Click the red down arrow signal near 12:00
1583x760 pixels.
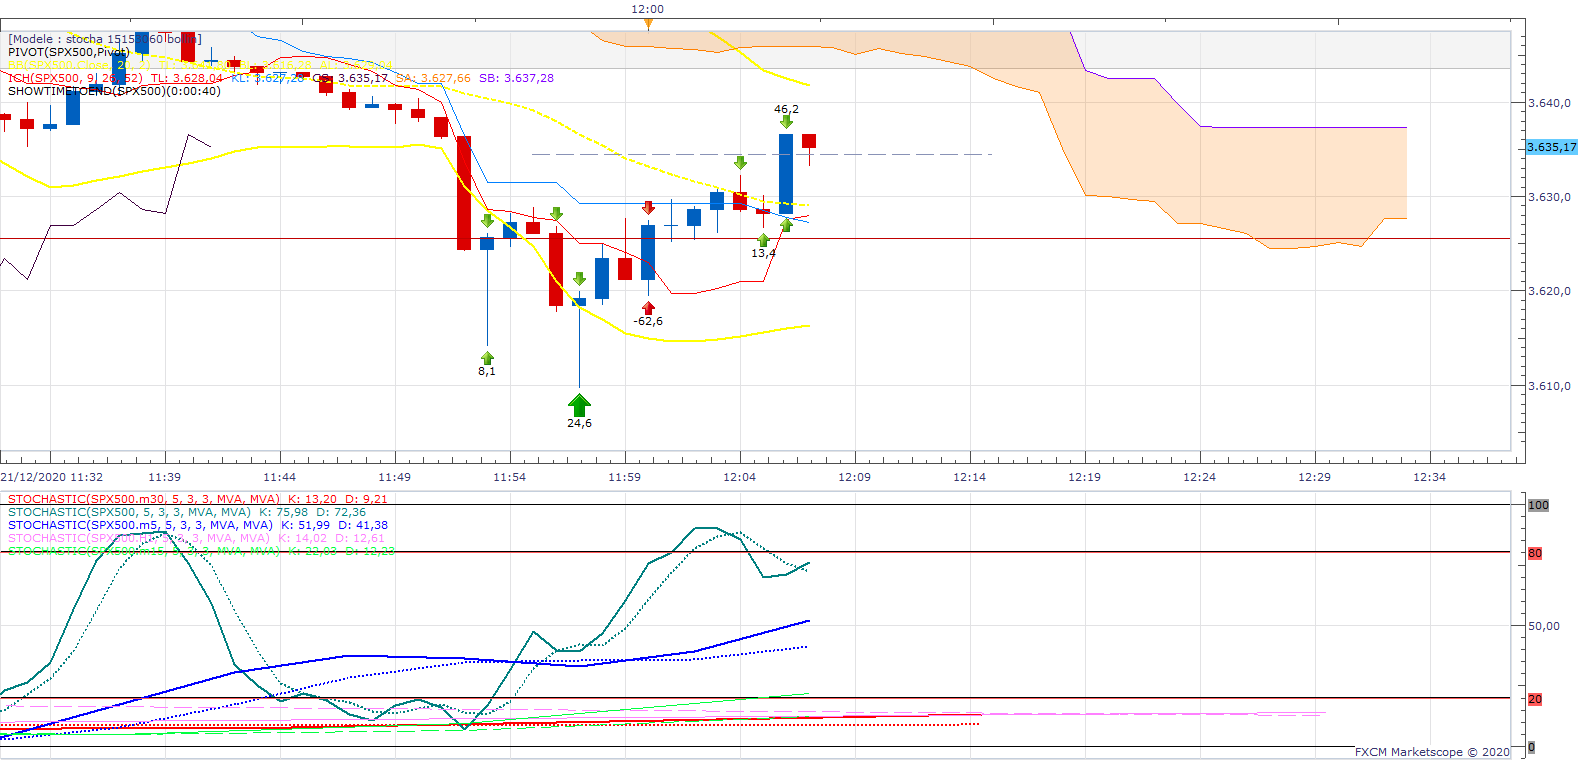pyautogui.click(x=648, y=207)
